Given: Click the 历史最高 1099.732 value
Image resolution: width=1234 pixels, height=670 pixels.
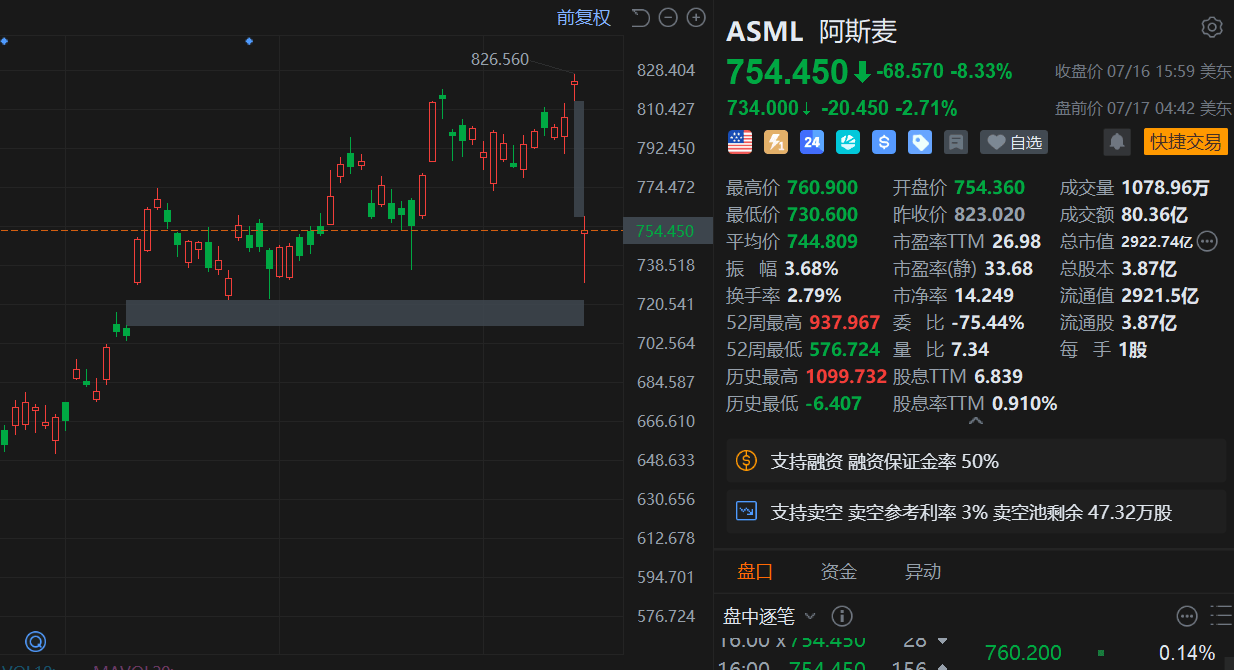Looking at the screenshot, I should [x=847, y=376].
